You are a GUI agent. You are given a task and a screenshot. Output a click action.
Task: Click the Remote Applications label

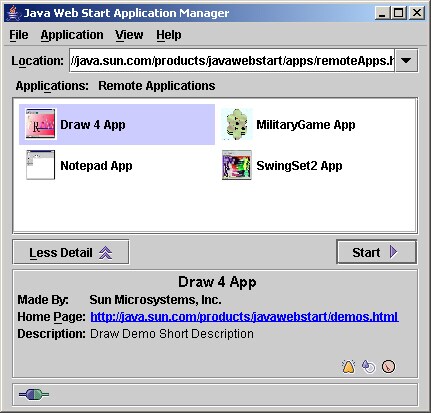pos(157,86)
